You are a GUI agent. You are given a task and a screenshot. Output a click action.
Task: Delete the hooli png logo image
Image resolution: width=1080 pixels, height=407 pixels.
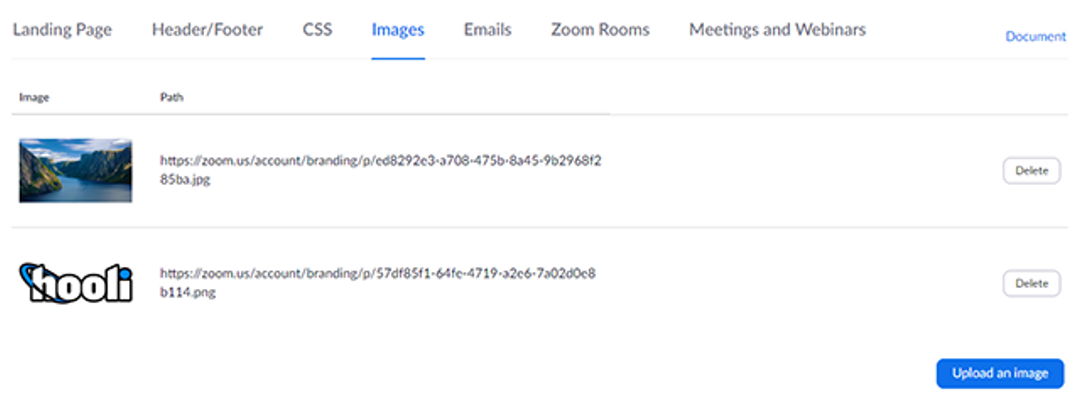click(x=1031, y=283)
